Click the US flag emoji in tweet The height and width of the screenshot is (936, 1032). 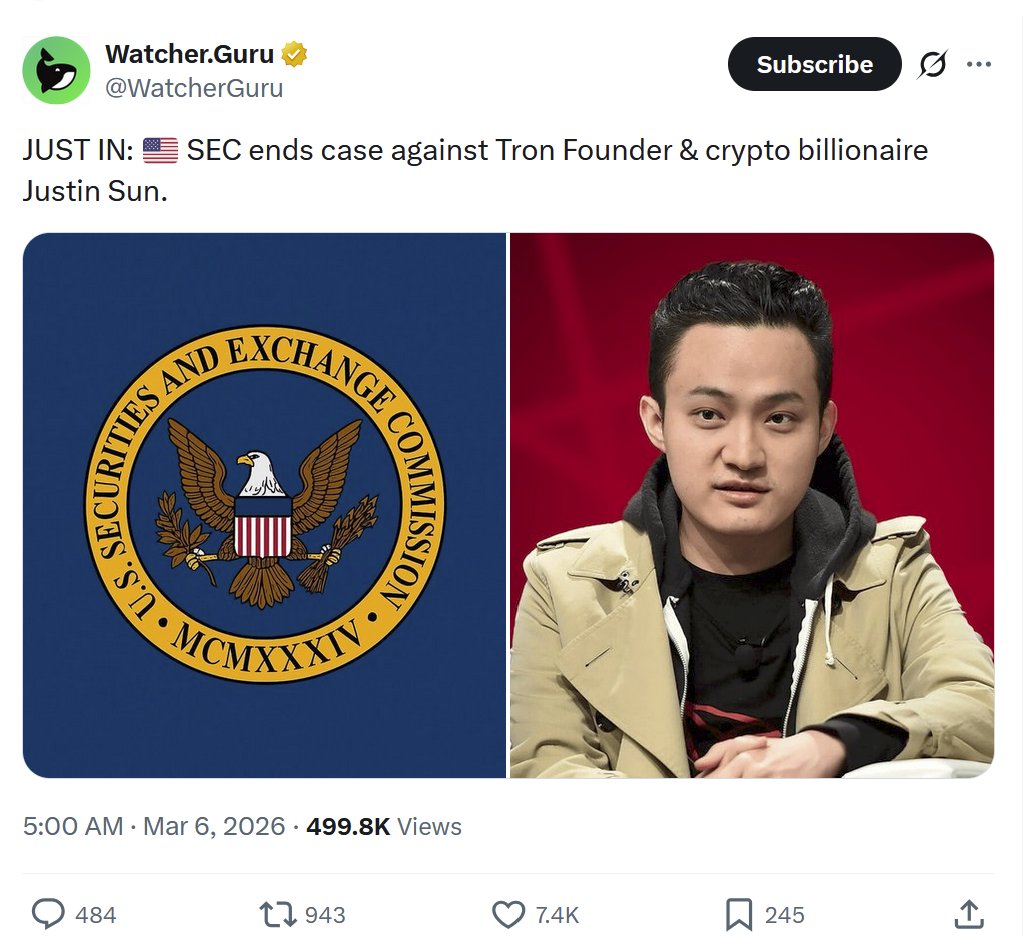pos(161,150)
